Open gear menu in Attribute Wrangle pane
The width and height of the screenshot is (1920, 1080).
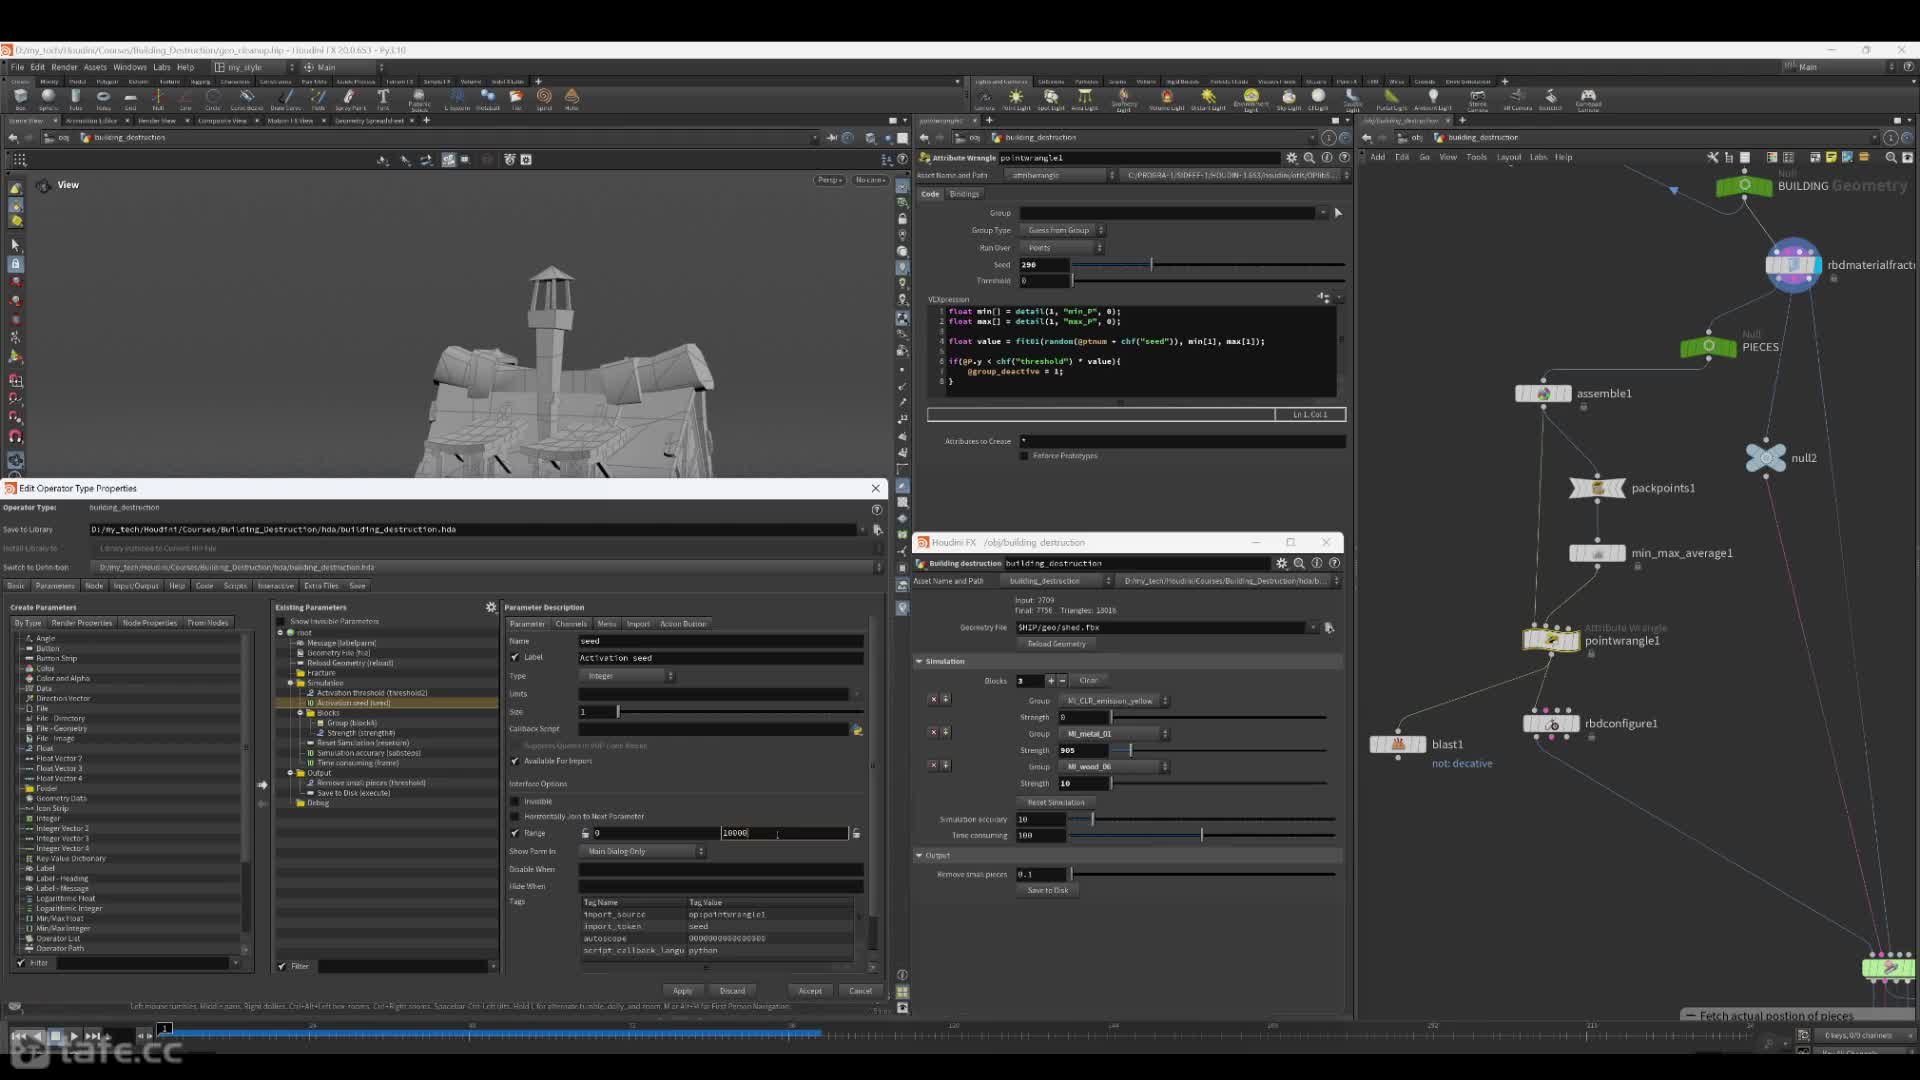tap(1291, 158)
